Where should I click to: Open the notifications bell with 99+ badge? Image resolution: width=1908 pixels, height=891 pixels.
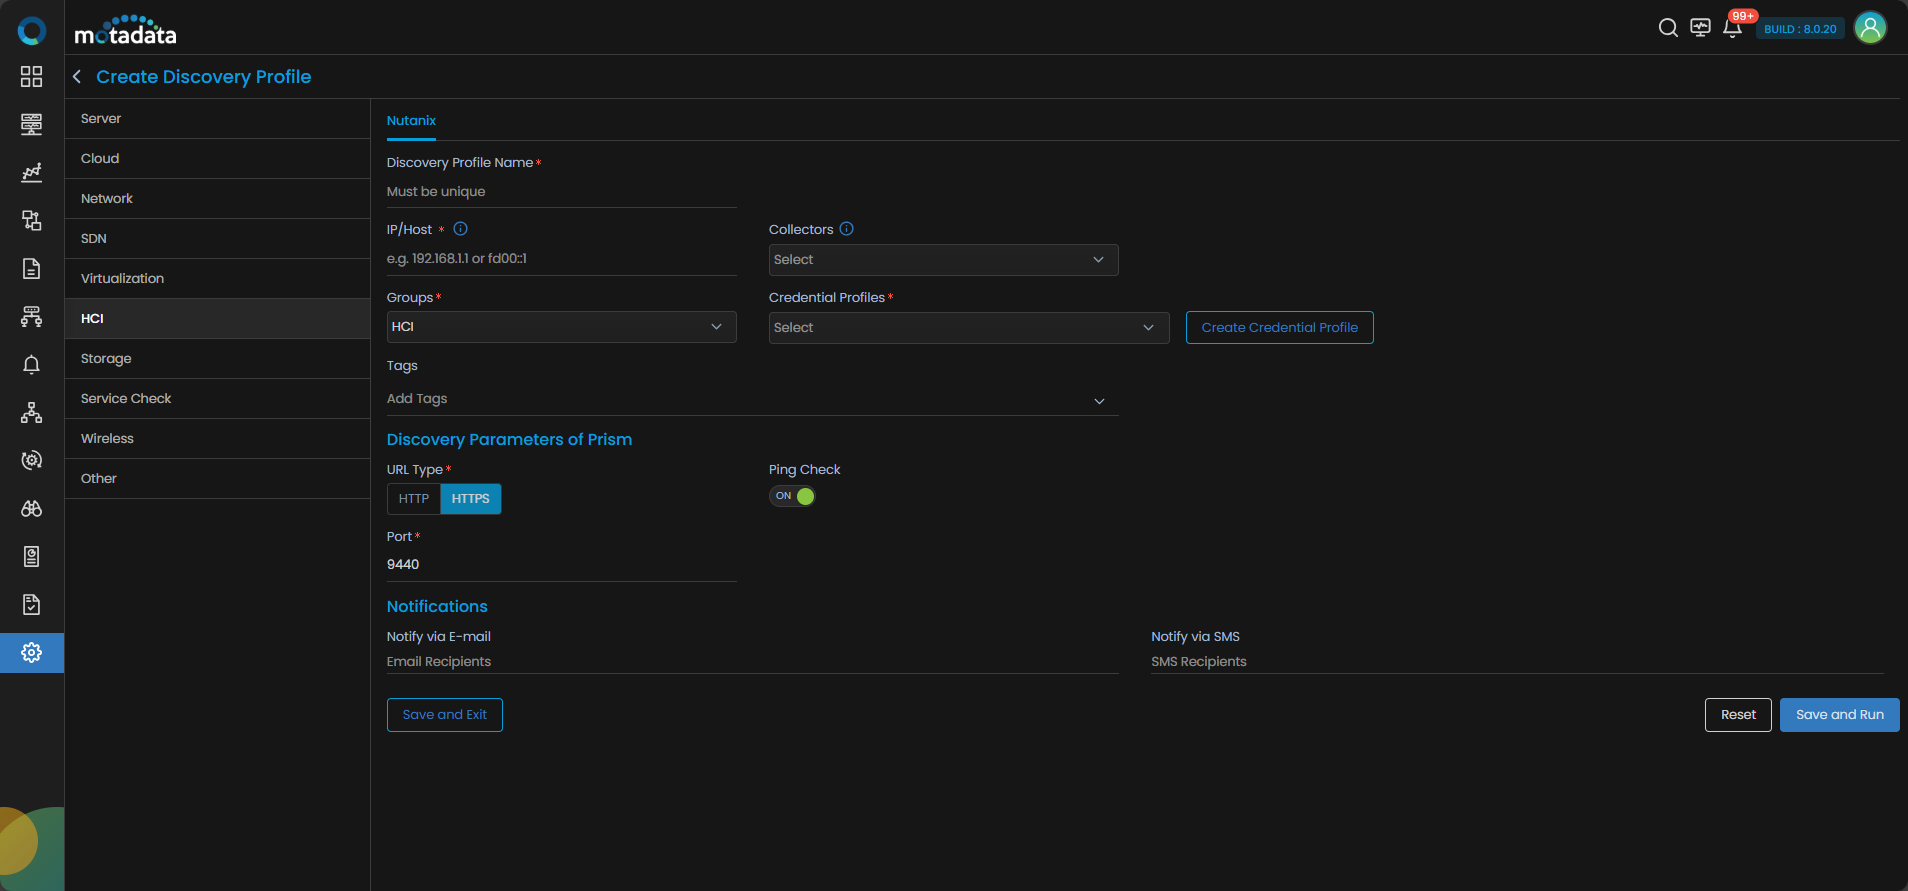pyautogui.click(x=1733, y=27)
